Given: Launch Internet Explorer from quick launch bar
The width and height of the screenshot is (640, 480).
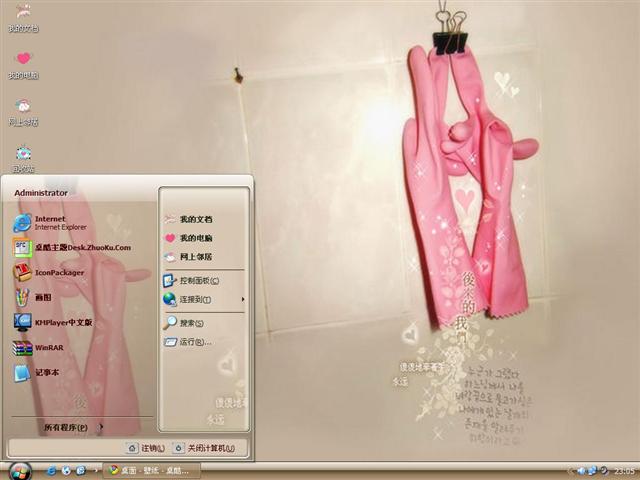Looking at the screenshot, I should click(51, 471).
